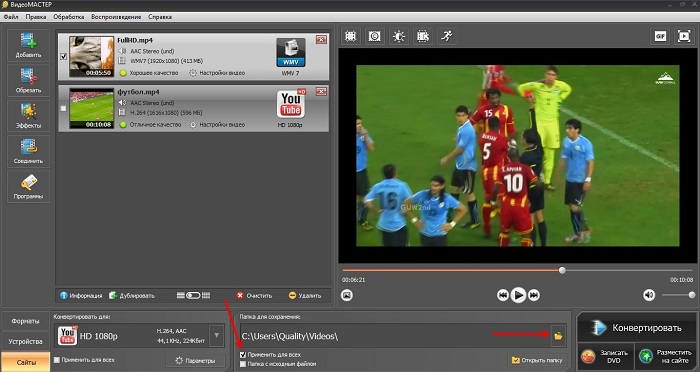The image size is (700, 372).
Task: Click the playback position slider handle
Action: coord(562,270)
